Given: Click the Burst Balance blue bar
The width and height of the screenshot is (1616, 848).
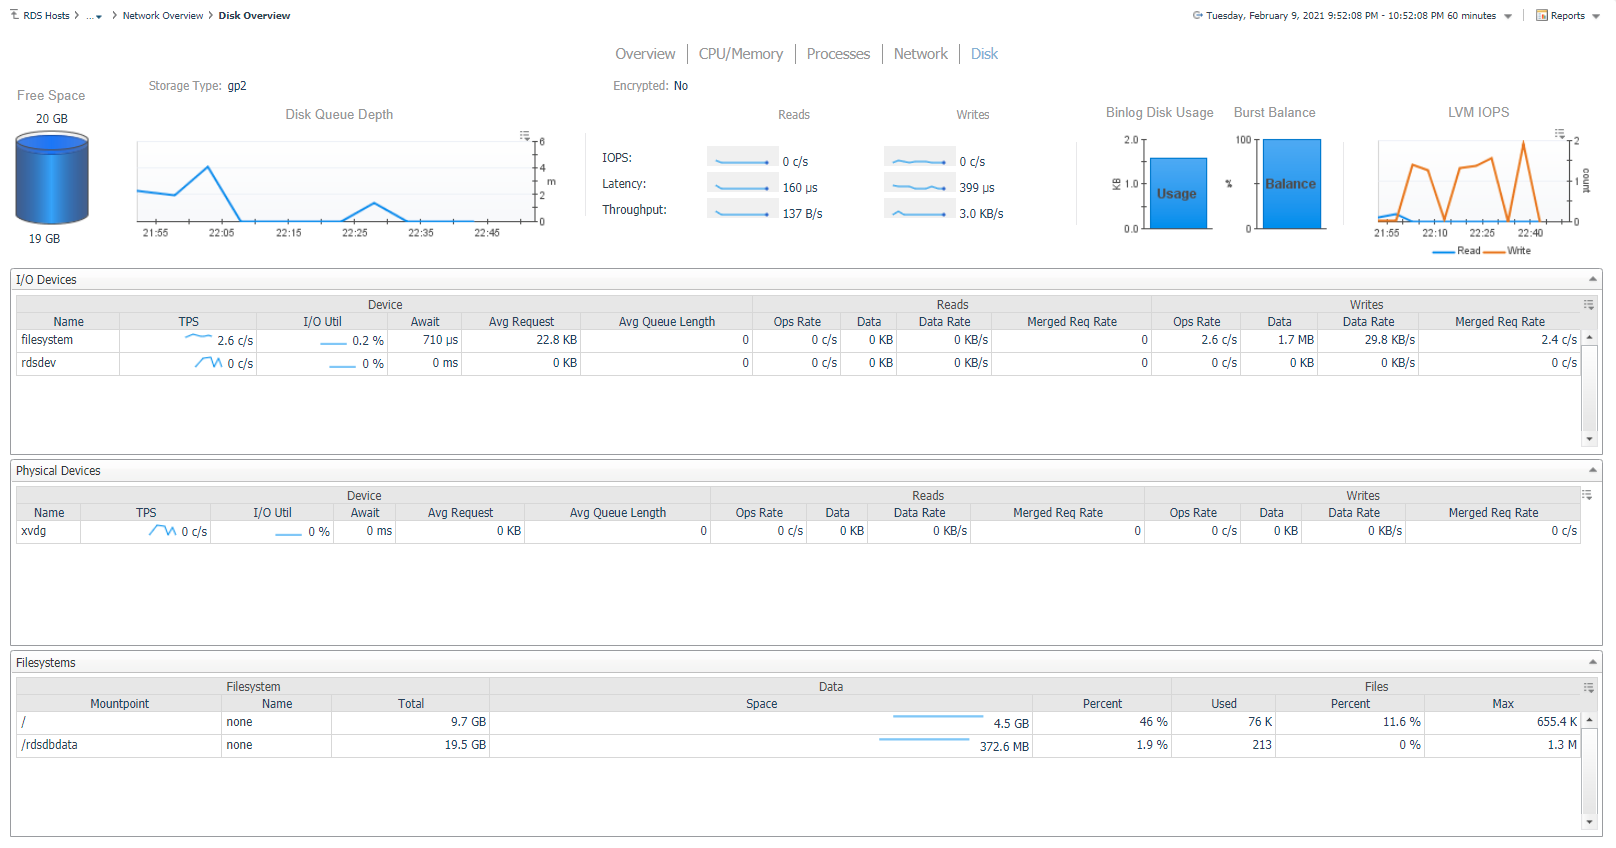Looking at the screenshot, I should pyautogui.click(x=1291, y=184).
